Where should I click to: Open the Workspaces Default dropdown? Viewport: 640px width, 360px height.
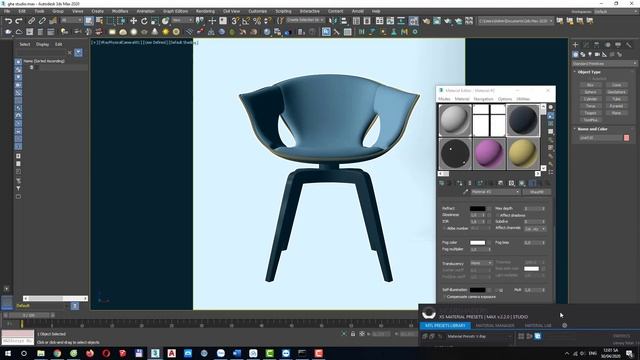coord(616,11)
